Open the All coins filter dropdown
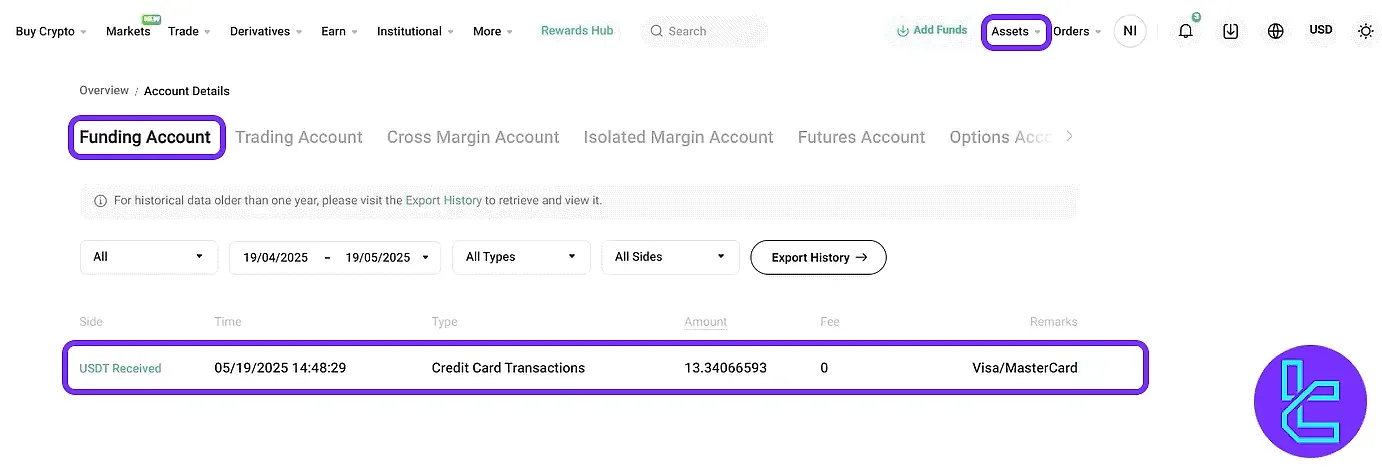The height and width of the screenshot is (473, 1382). coord(149,257)
